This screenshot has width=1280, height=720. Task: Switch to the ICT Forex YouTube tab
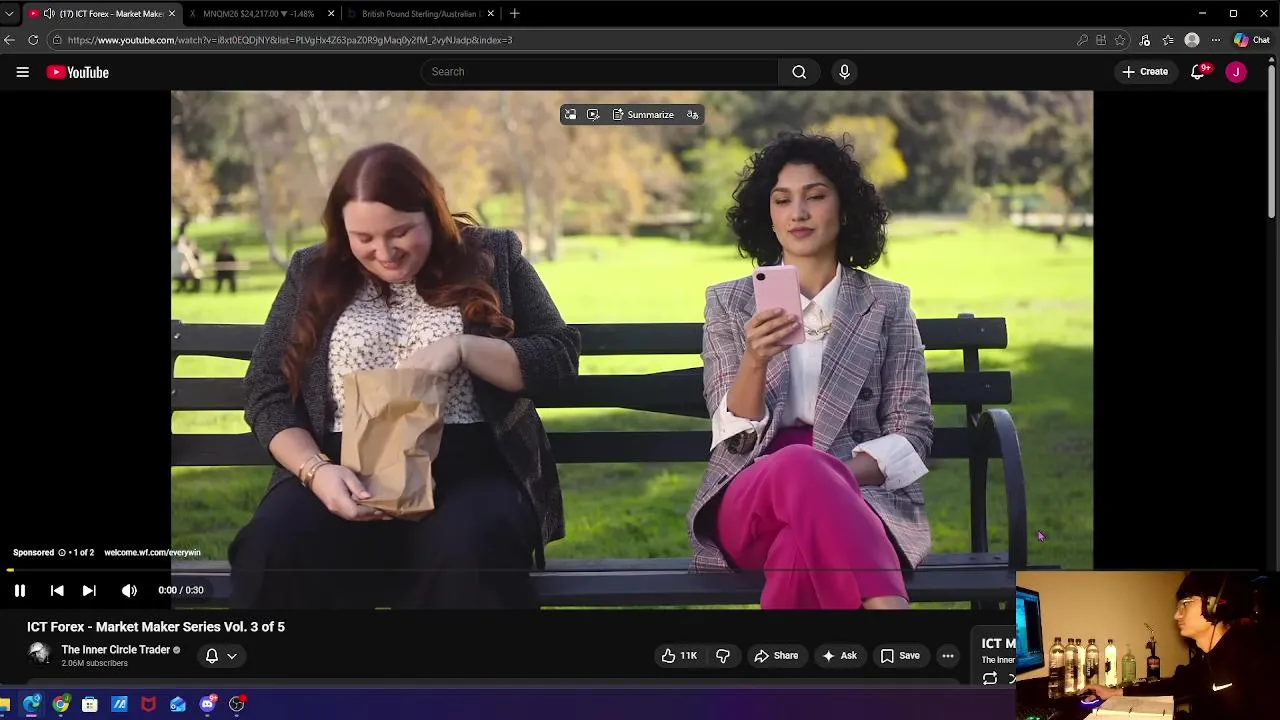[101, 14]
